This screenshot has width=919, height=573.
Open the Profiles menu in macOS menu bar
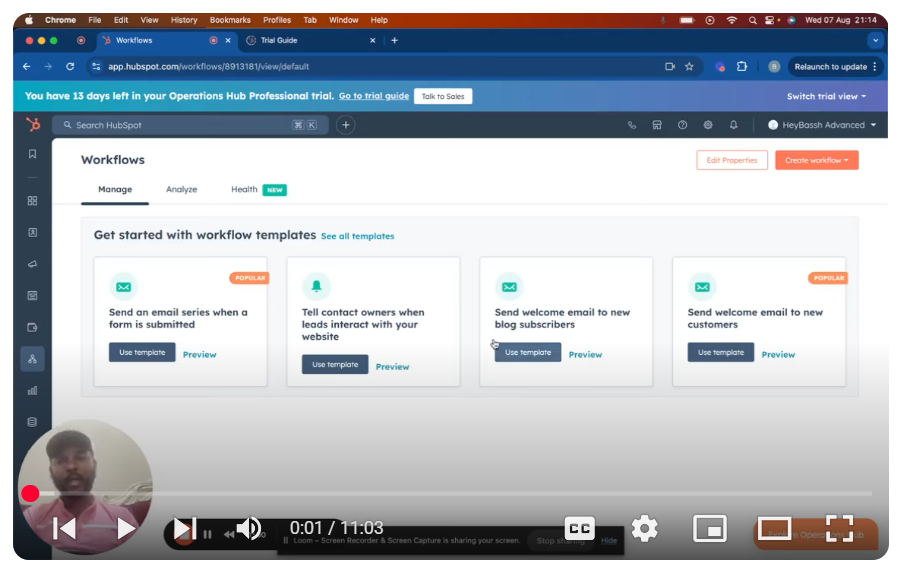tap(277, 20)
